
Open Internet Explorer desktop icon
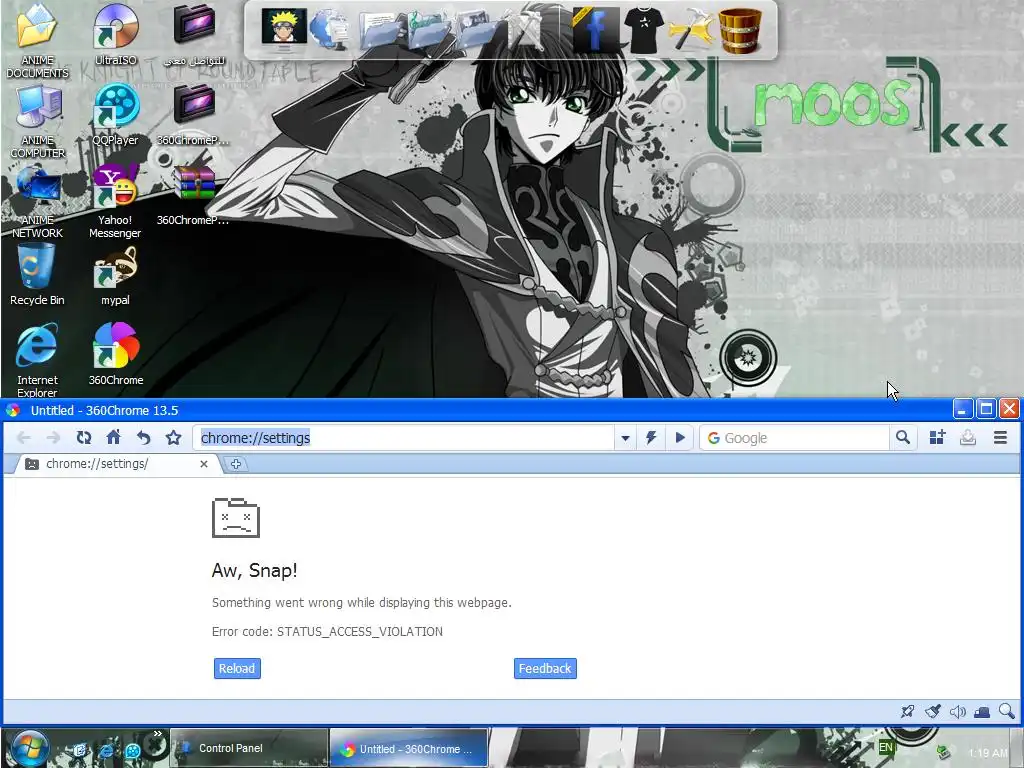coord(37,360)
